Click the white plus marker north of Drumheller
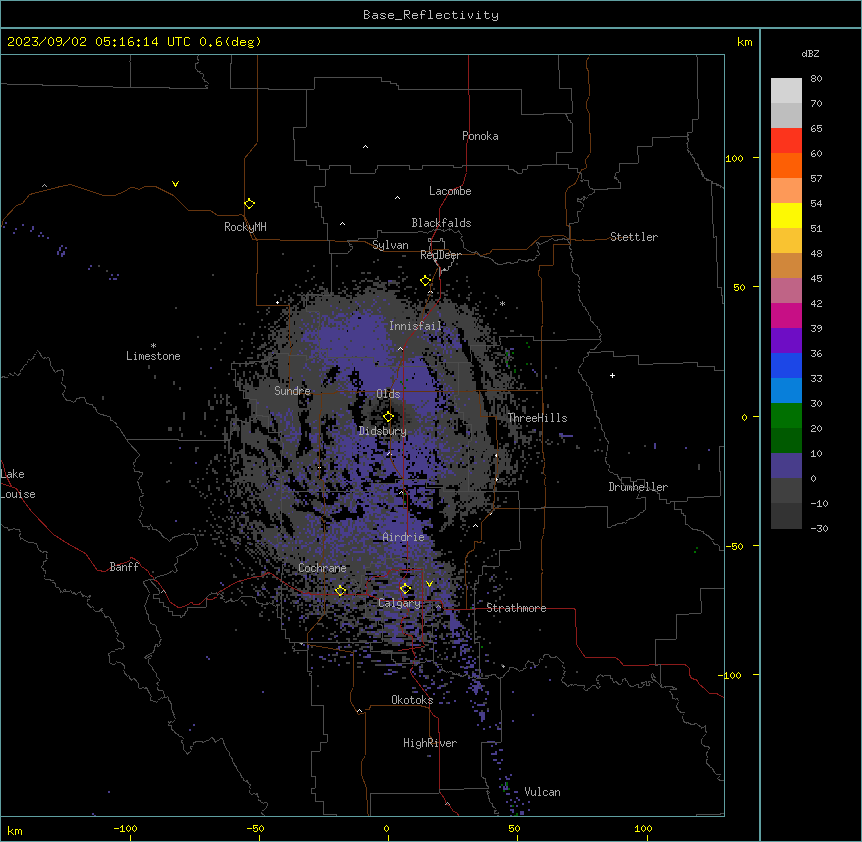This screenshot has width=862, height=842. pos(612,375)
